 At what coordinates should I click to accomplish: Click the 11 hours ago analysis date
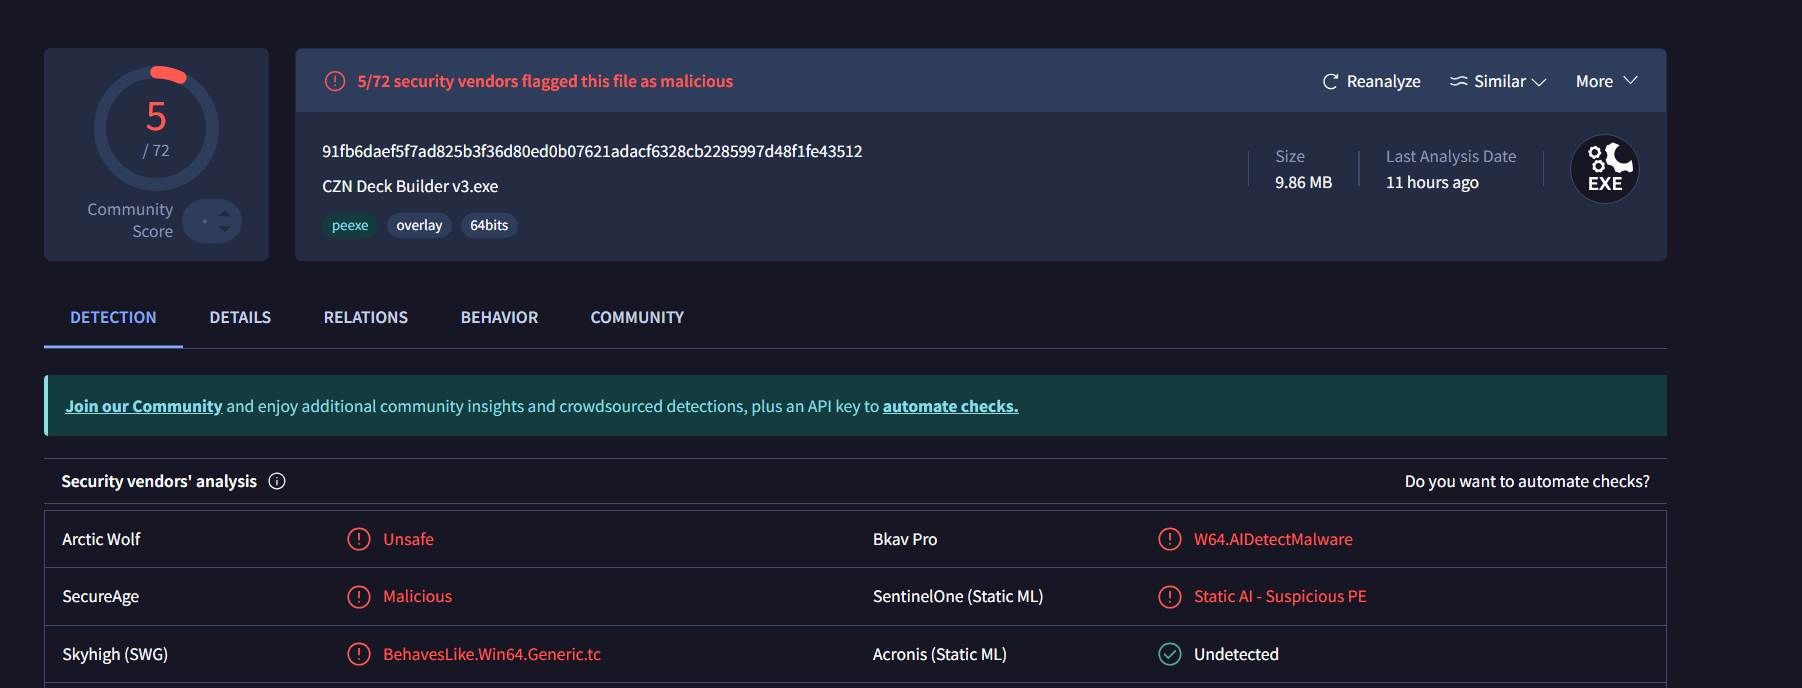tap(1432, 182)
